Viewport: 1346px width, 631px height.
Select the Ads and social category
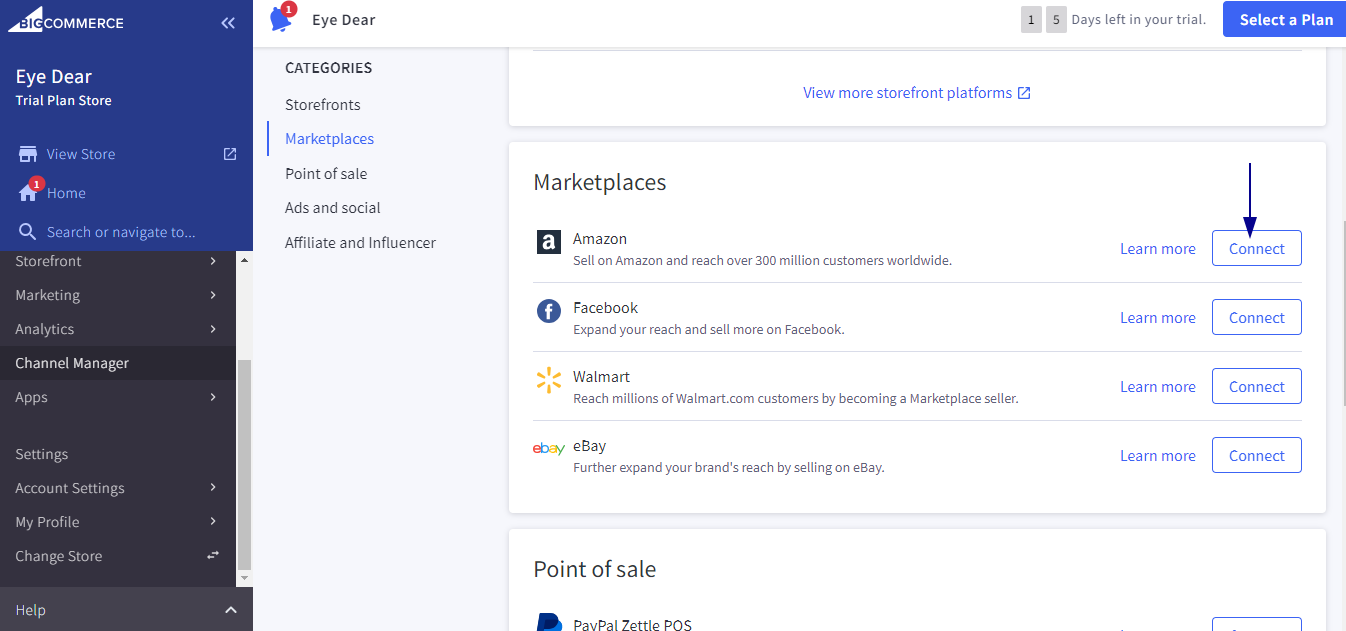(333, 208)
